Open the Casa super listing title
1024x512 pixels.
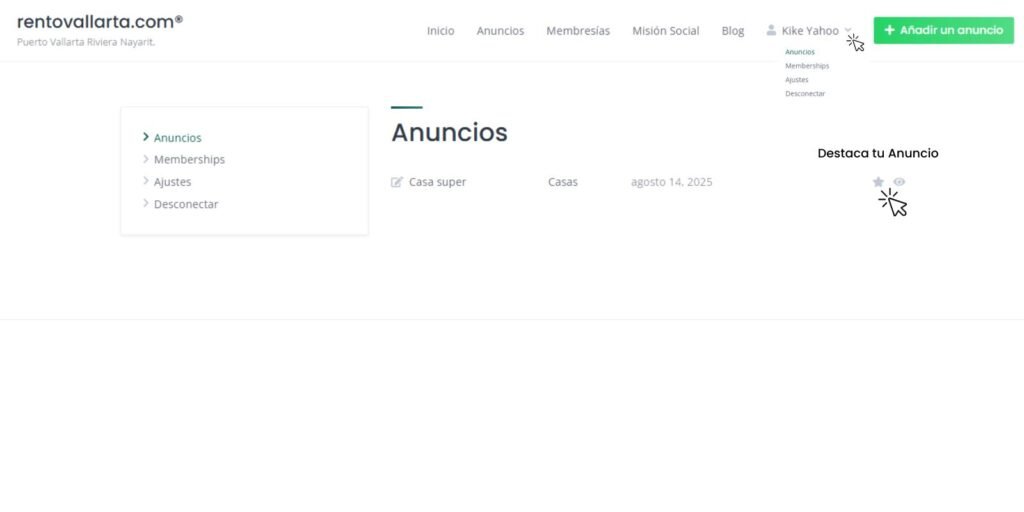point(437,182)
